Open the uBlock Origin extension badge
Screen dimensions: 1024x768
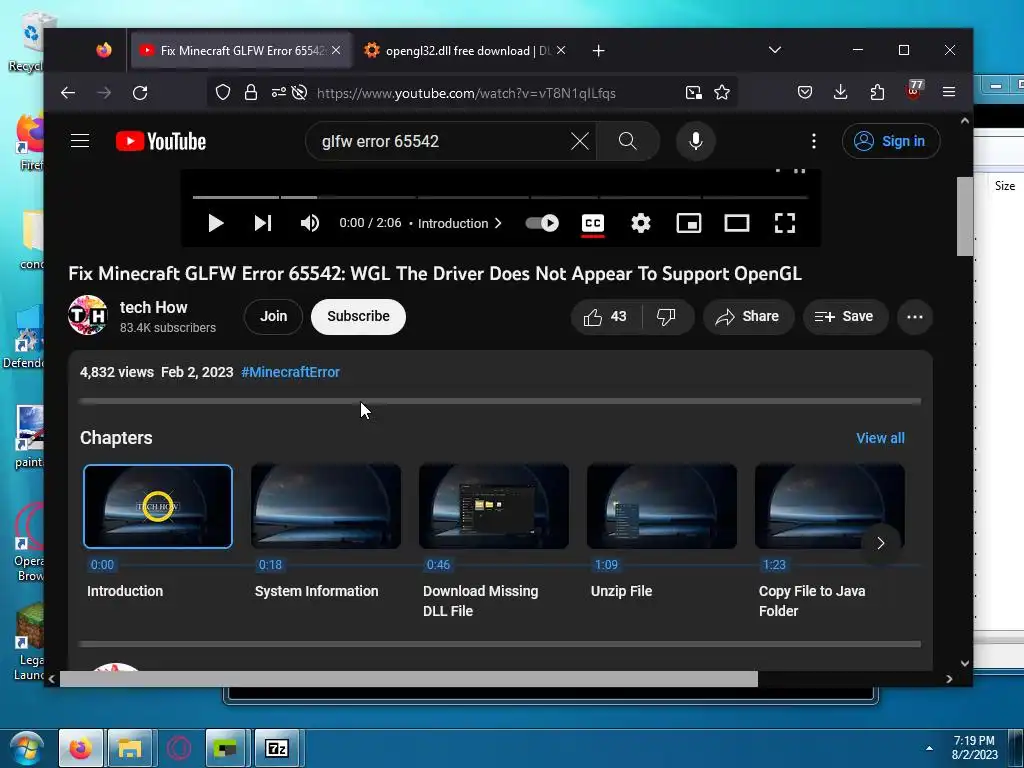914,91
